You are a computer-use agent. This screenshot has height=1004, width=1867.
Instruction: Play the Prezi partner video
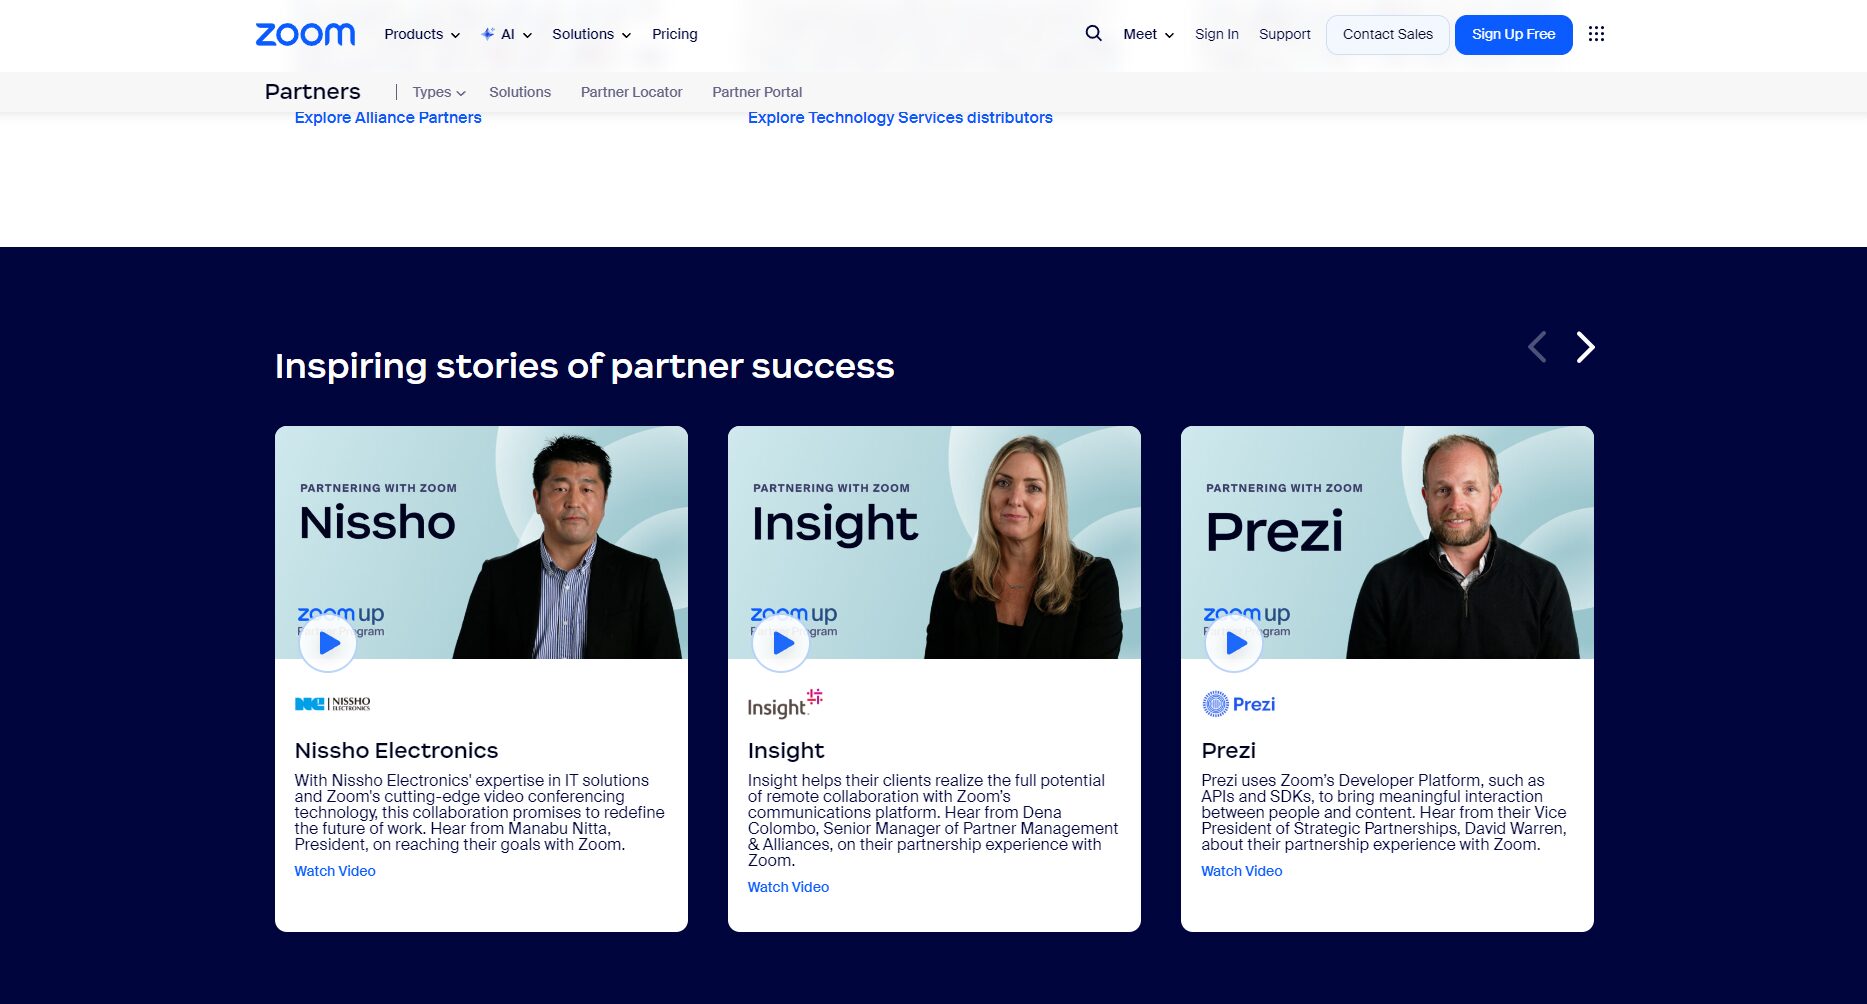1234,643
